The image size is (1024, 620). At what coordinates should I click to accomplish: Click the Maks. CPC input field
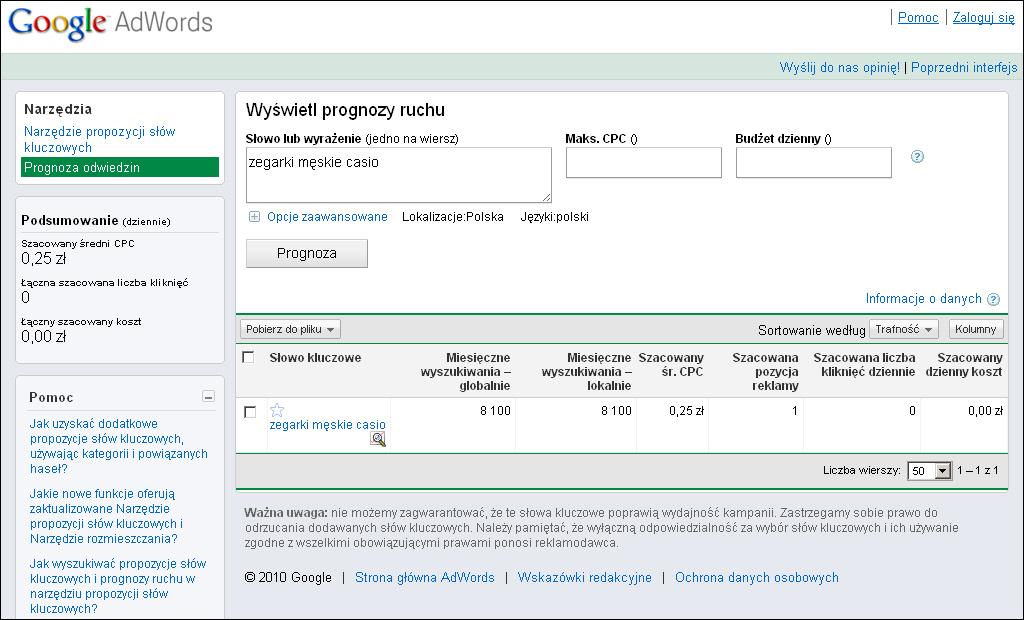click(x=644, y=163)
